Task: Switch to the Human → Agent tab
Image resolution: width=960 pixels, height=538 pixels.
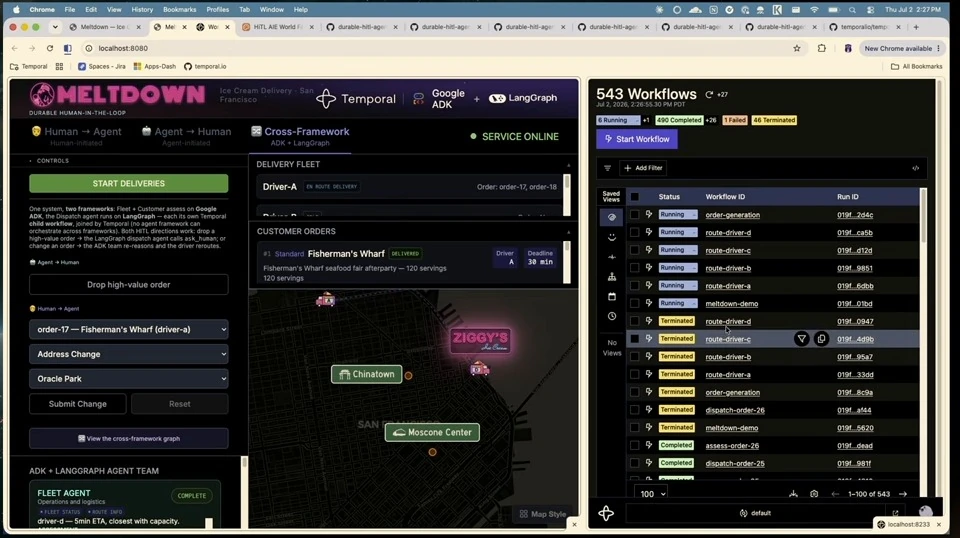Action: click(x=77, y=136)
